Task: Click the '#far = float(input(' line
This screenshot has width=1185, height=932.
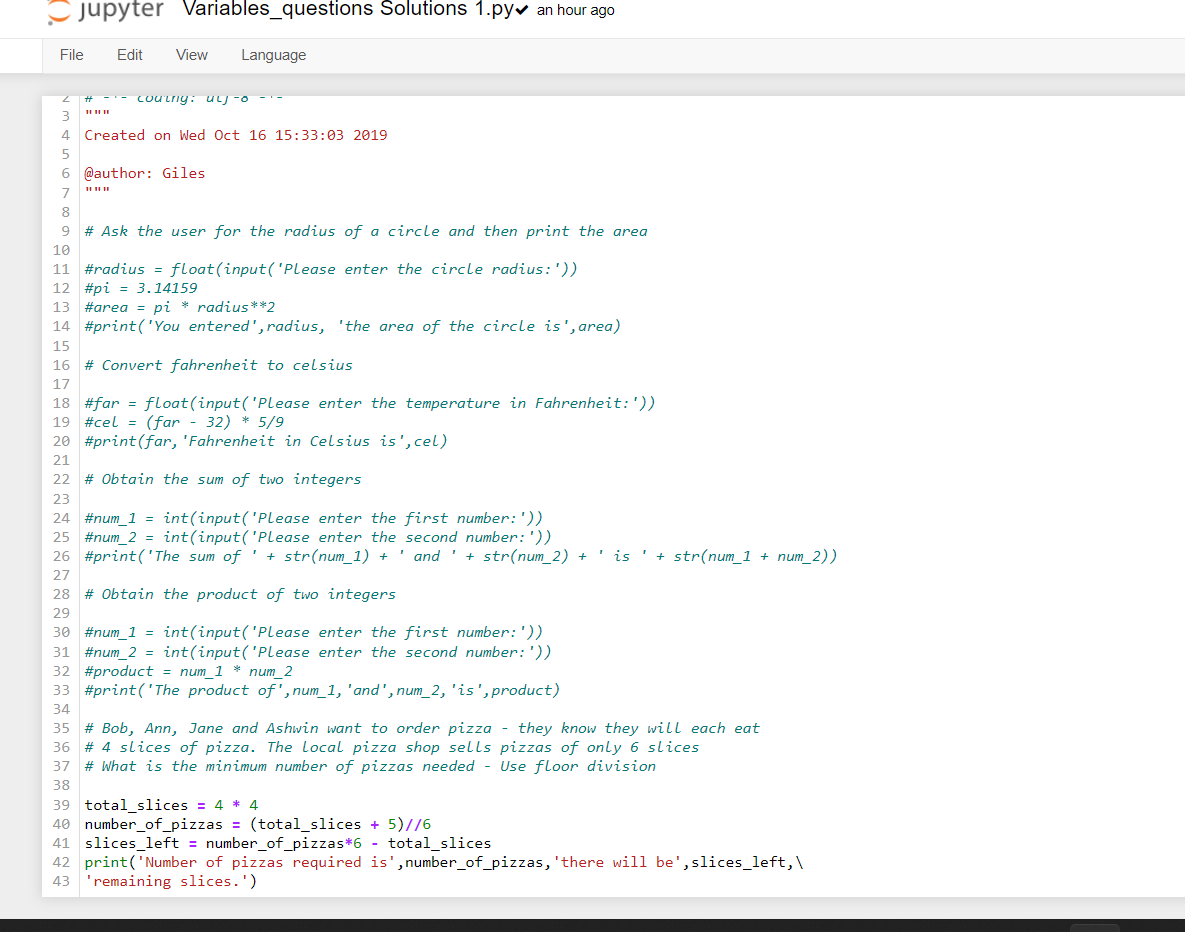Action: click(370, 403)
